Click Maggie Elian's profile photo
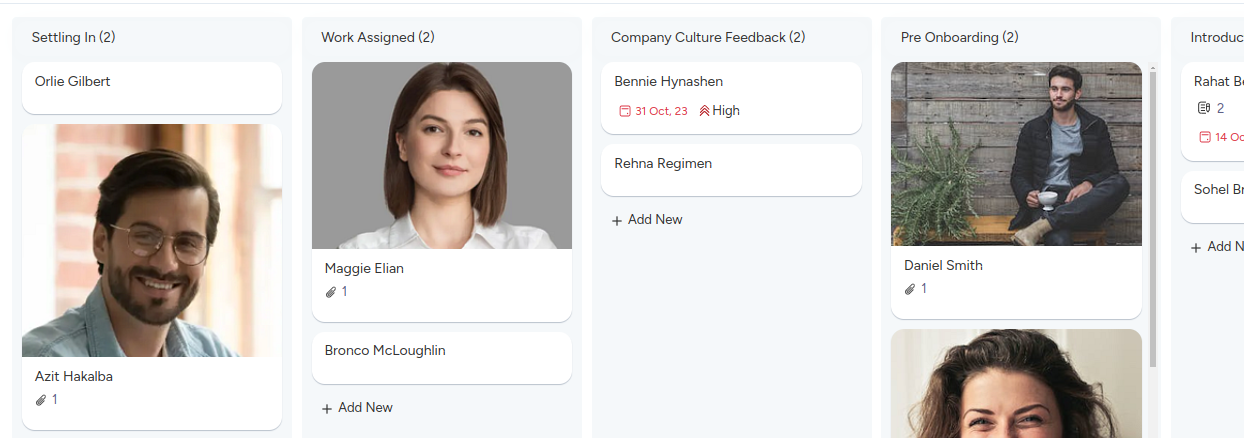1244x438 pixels. pos(442,155)
